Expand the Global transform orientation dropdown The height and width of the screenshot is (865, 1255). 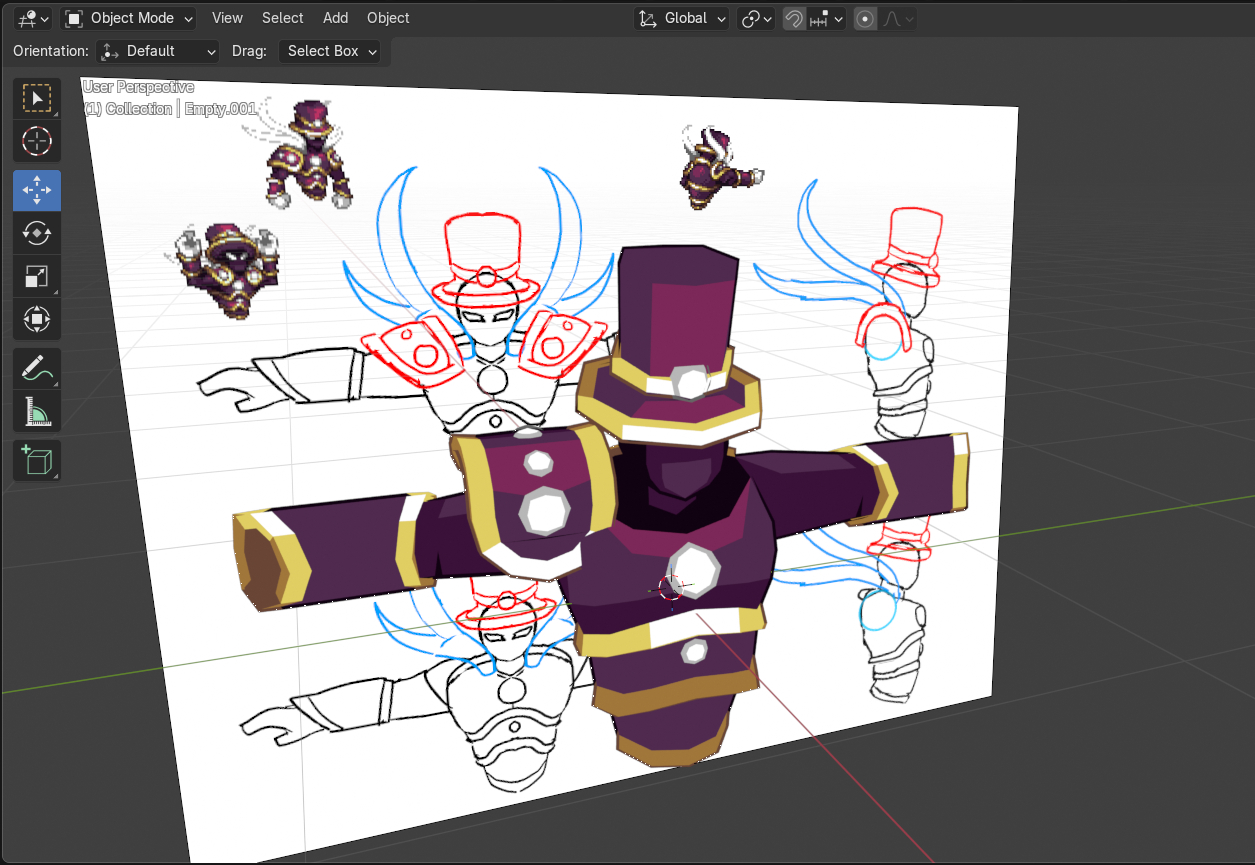682,18
